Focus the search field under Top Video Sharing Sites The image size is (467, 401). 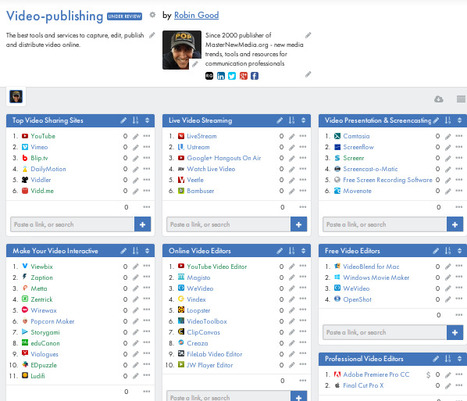click(72, 224)
